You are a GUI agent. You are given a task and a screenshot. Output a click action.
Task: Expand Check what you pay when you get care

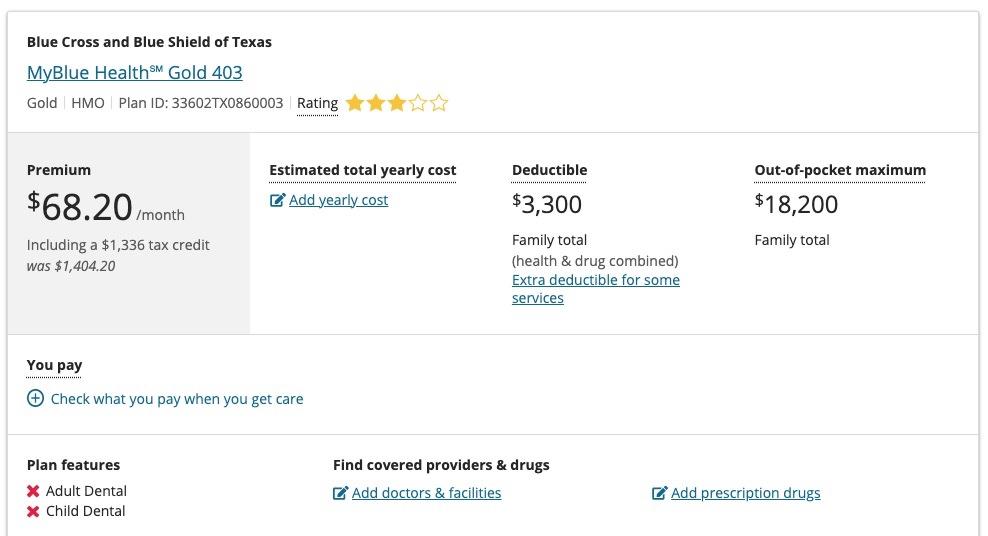click(x=177, y=399)
